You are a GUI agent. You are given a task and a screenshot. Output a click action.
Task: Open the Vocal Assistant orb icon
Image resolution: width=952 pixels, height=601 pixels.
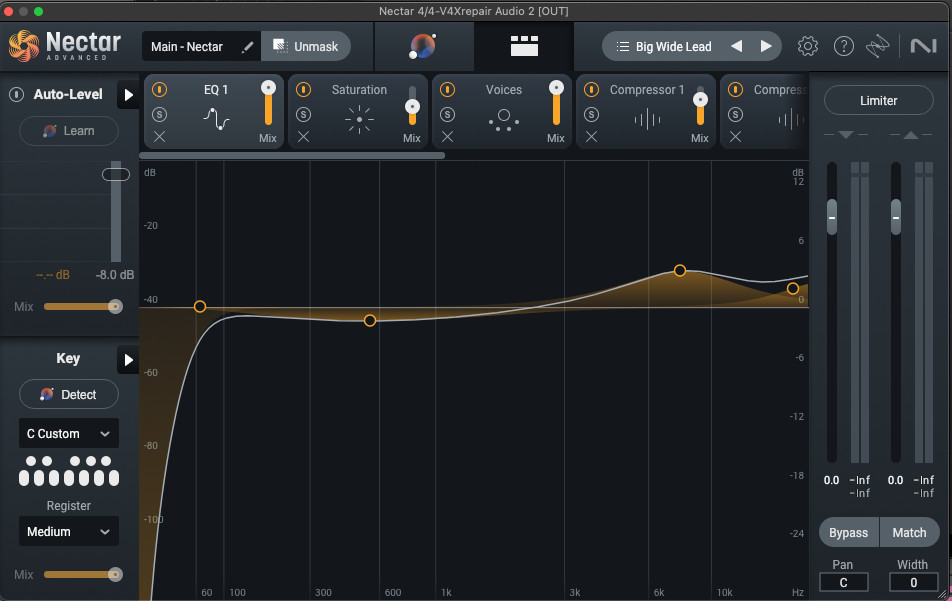[x=423, y=46]
